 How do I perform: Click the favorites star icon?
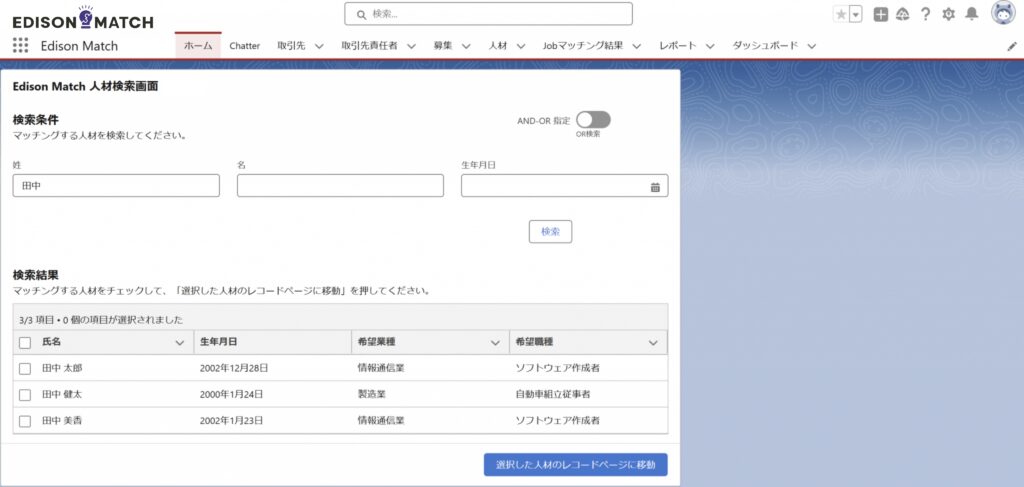[841, 14]
